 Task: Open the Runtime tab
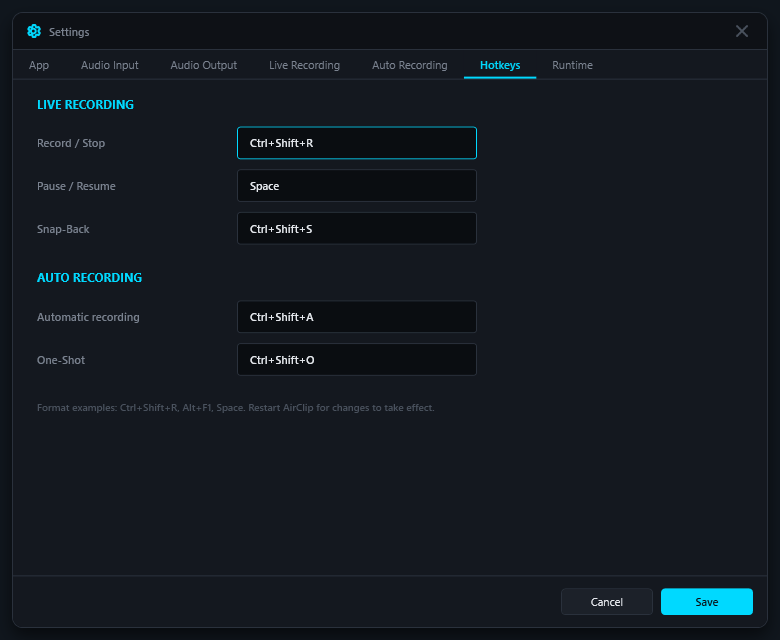click(x=572, y=65)
